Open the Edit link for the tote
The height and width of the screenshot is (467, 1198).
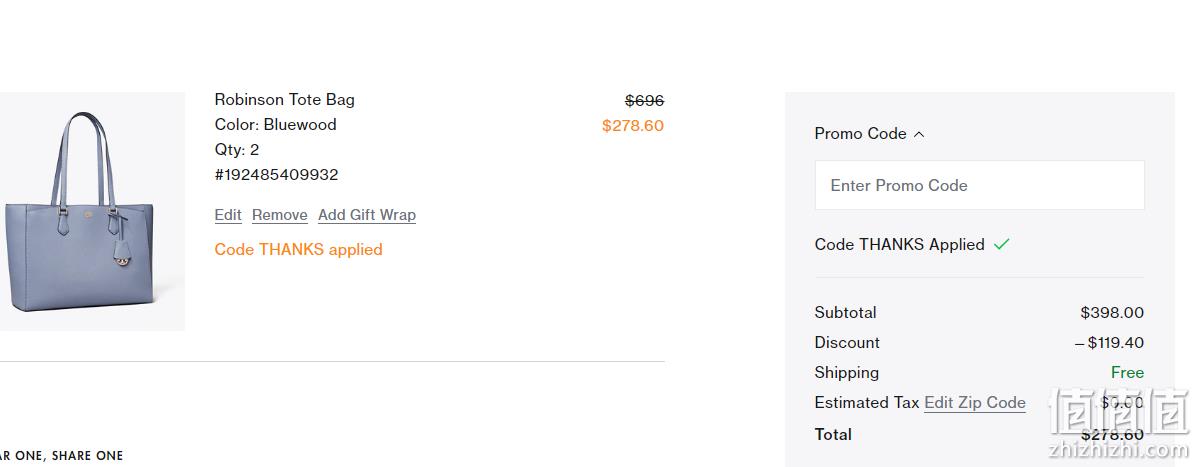pos(228,215)
